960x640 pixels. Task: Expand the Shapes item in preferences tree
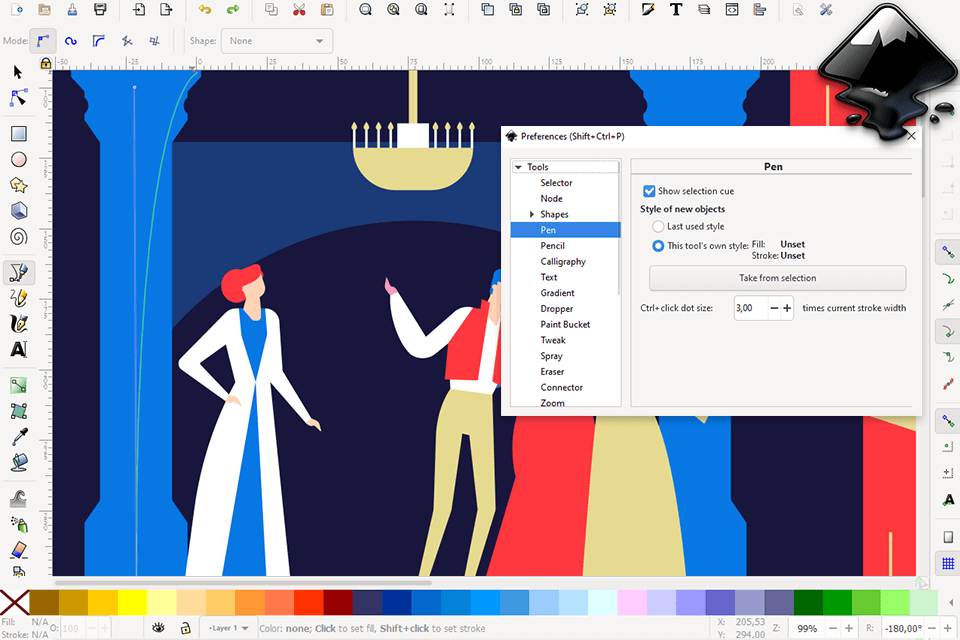[532, 214]
